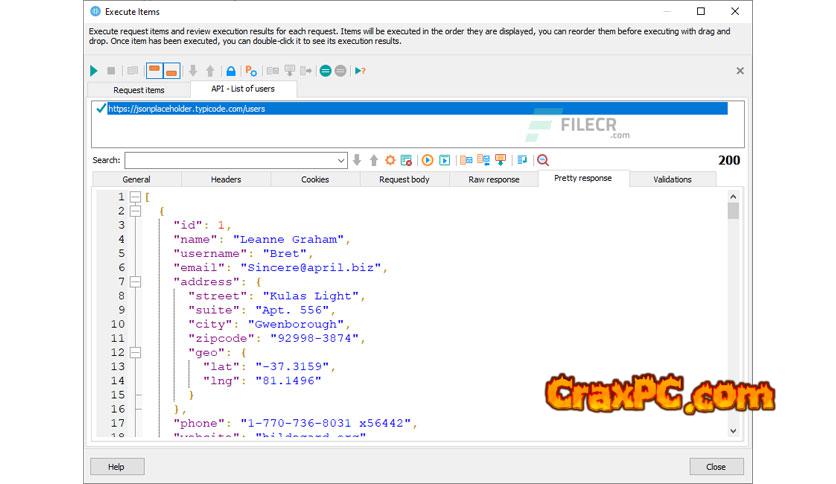Image resolution: width=836 pixels, height=484 pixels.
Task: Collapse the object fold at line 2
Action: (x=135, y=211)
